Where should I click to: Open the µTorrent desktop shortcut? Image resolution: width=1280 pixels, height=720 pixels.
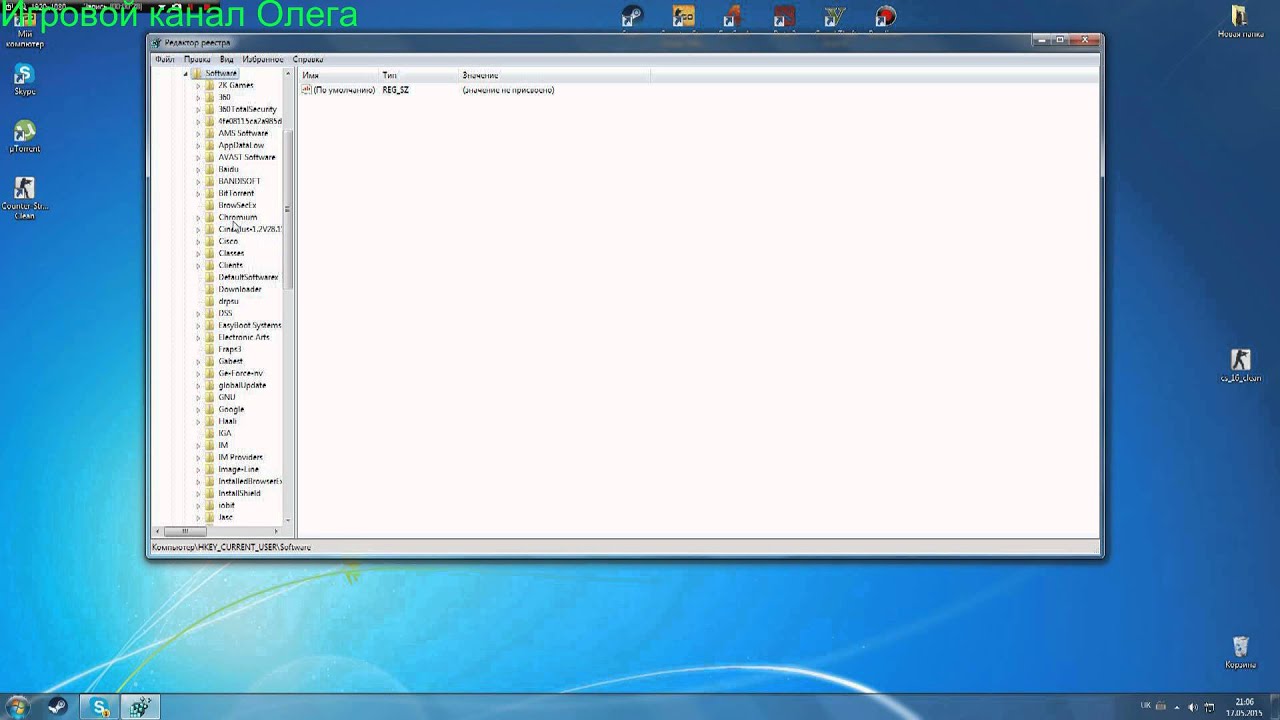[x=24, y=136]
